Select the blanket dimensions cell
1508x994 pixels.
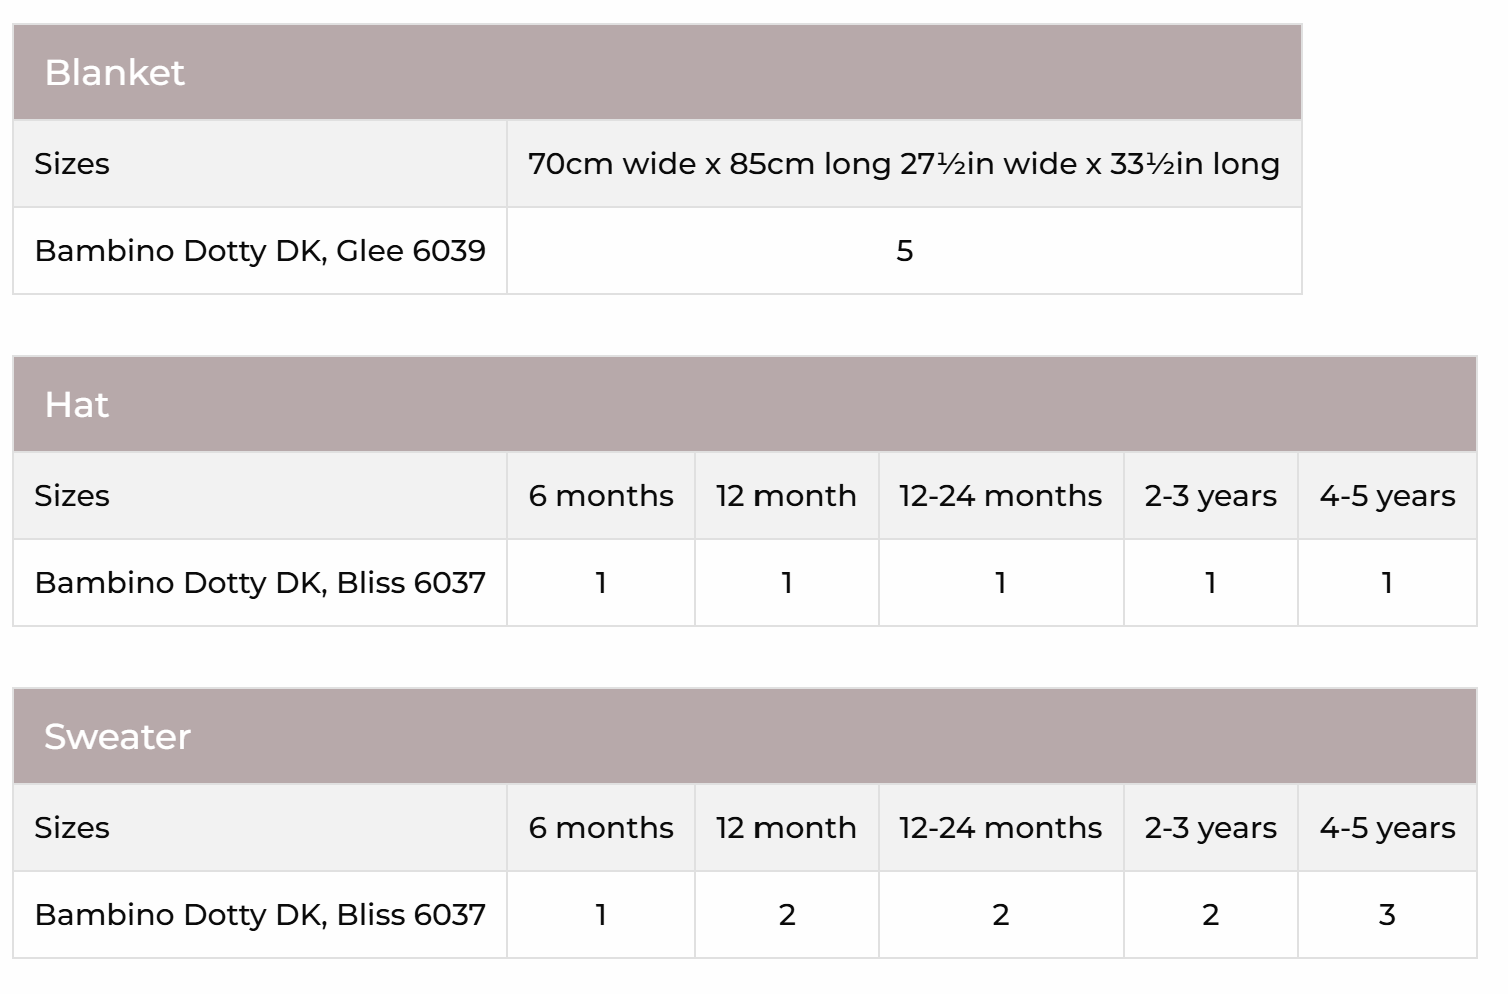[x=903, y=164]
